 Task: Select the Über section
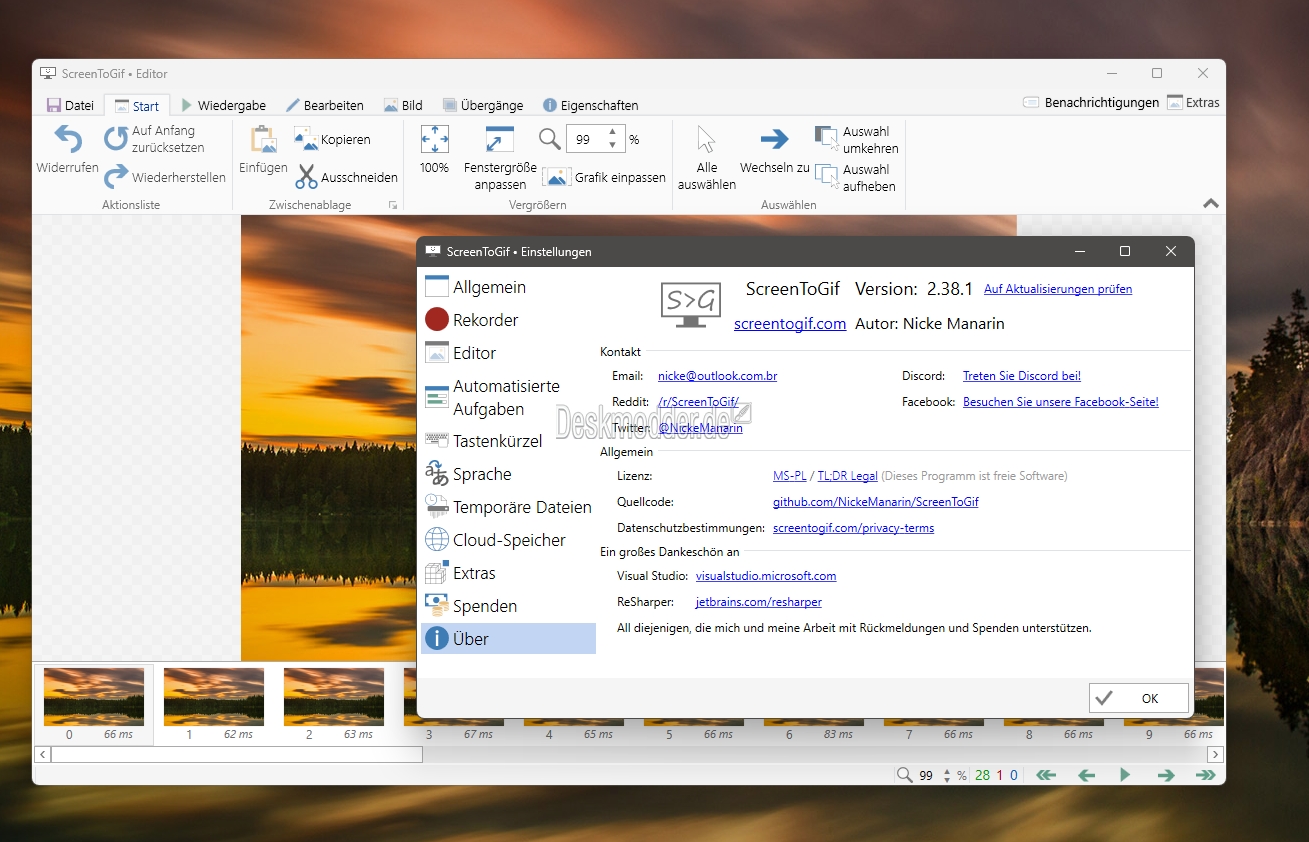coord(508,639)
